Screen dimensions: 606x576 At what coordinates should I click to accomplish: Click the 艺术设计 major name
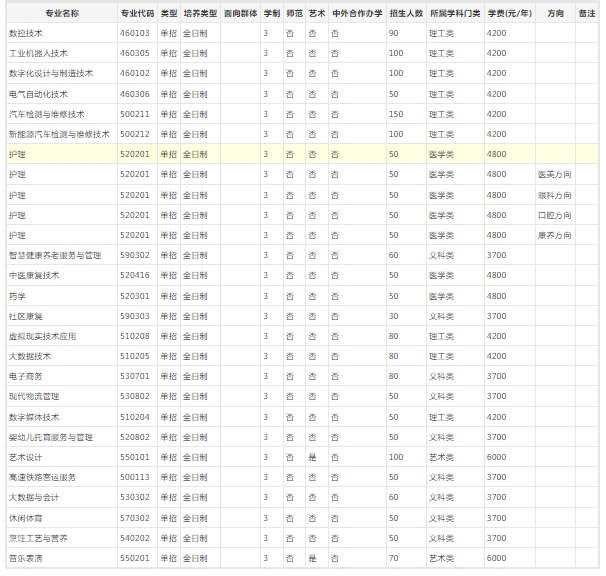tap(24, 457)
